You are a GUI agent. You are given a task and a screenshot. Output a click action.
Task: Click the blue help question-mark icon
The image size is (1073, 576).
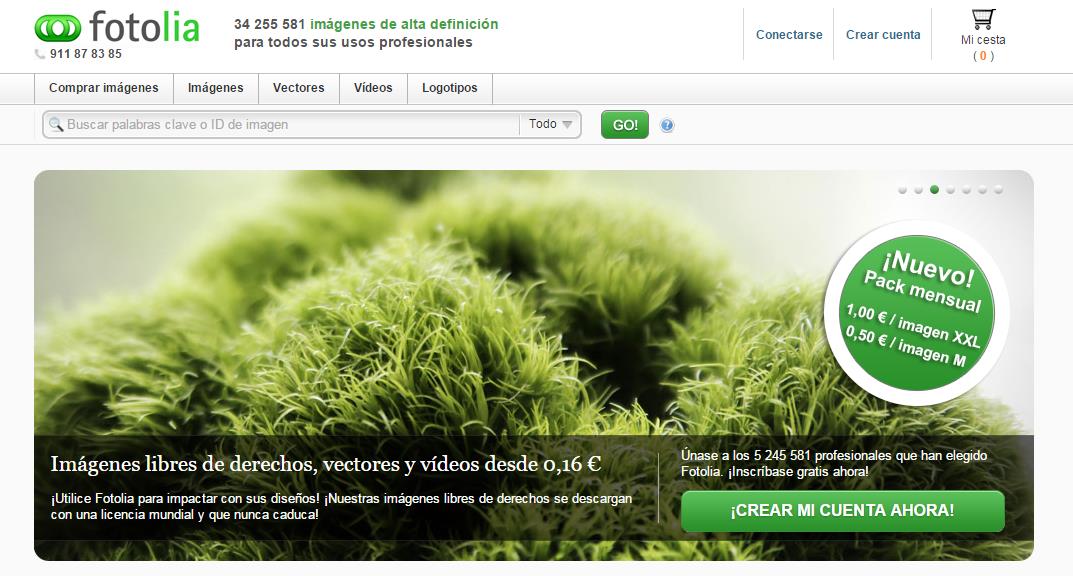[667, 125]
